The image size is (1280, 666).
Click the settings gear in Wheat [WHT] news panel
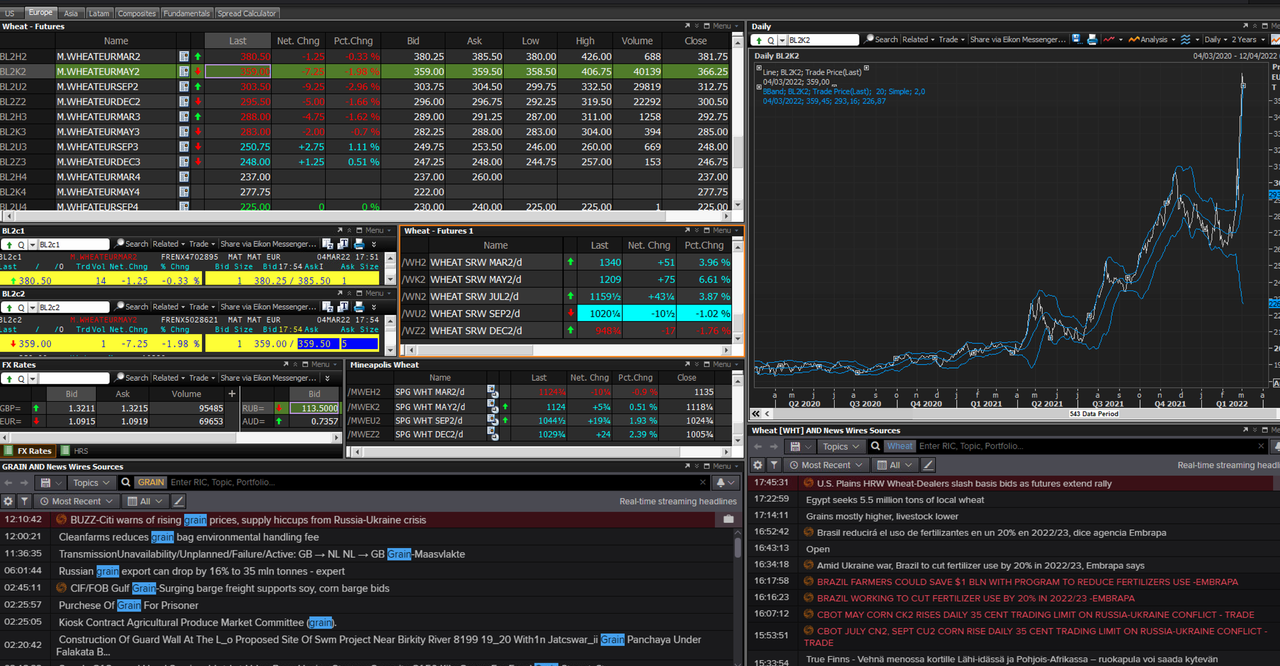click(758, 465)
